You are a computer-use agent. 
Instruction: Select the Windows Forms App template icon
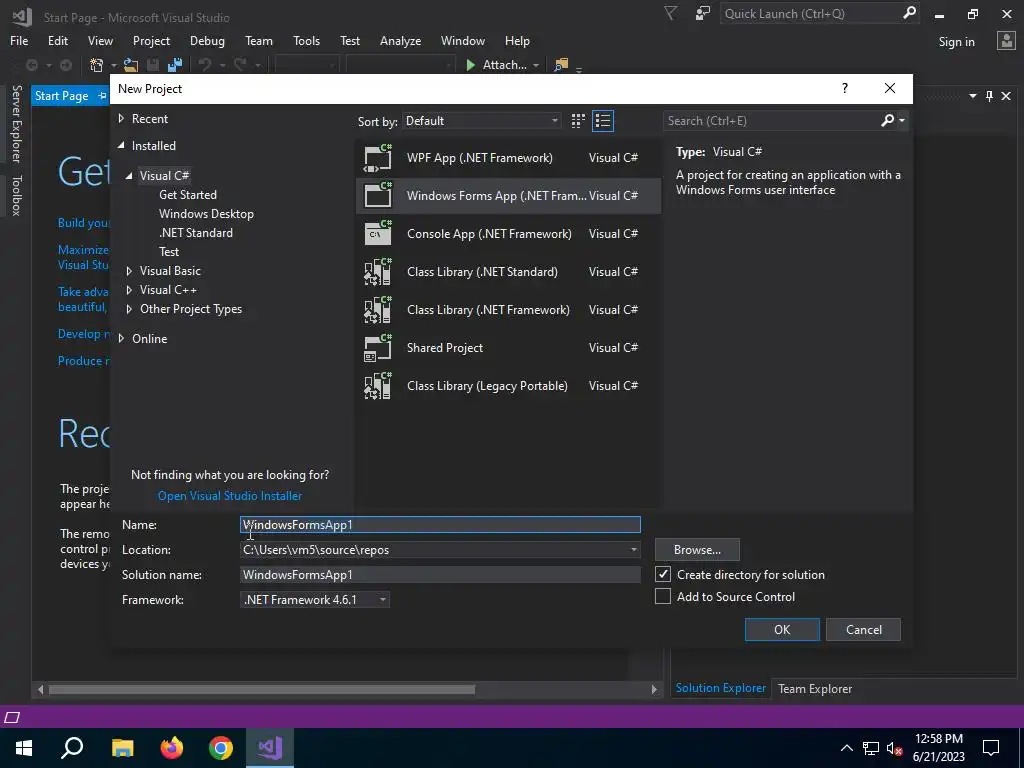coord(378,196)
